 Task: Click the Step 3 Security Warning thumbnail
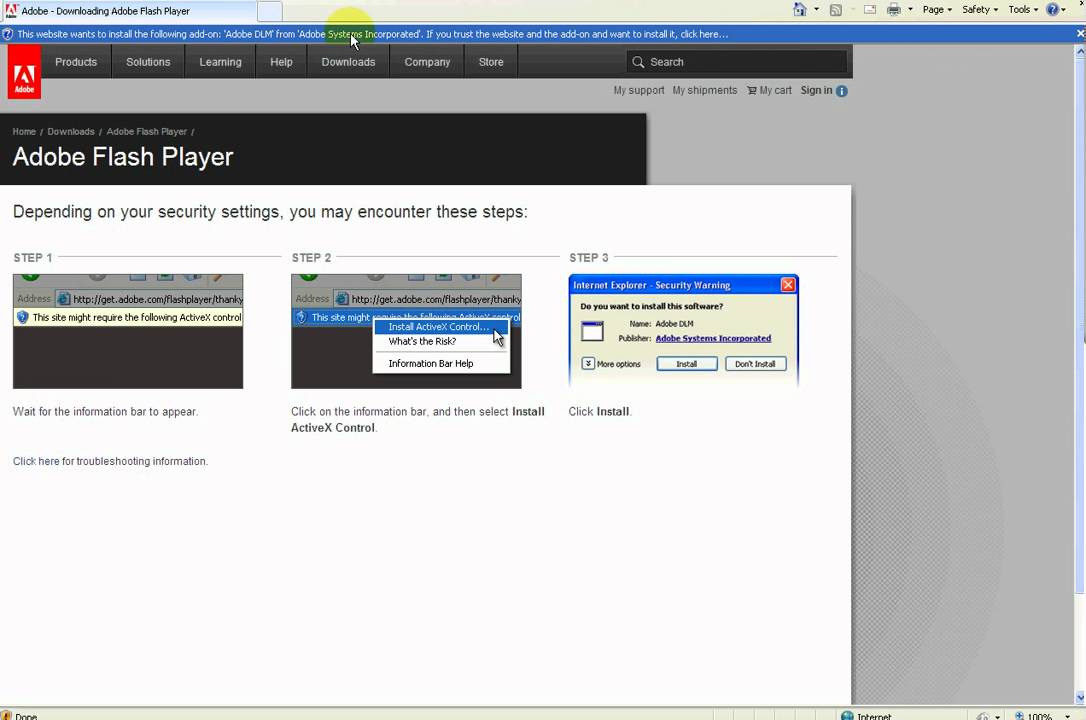tap(684, 330)
